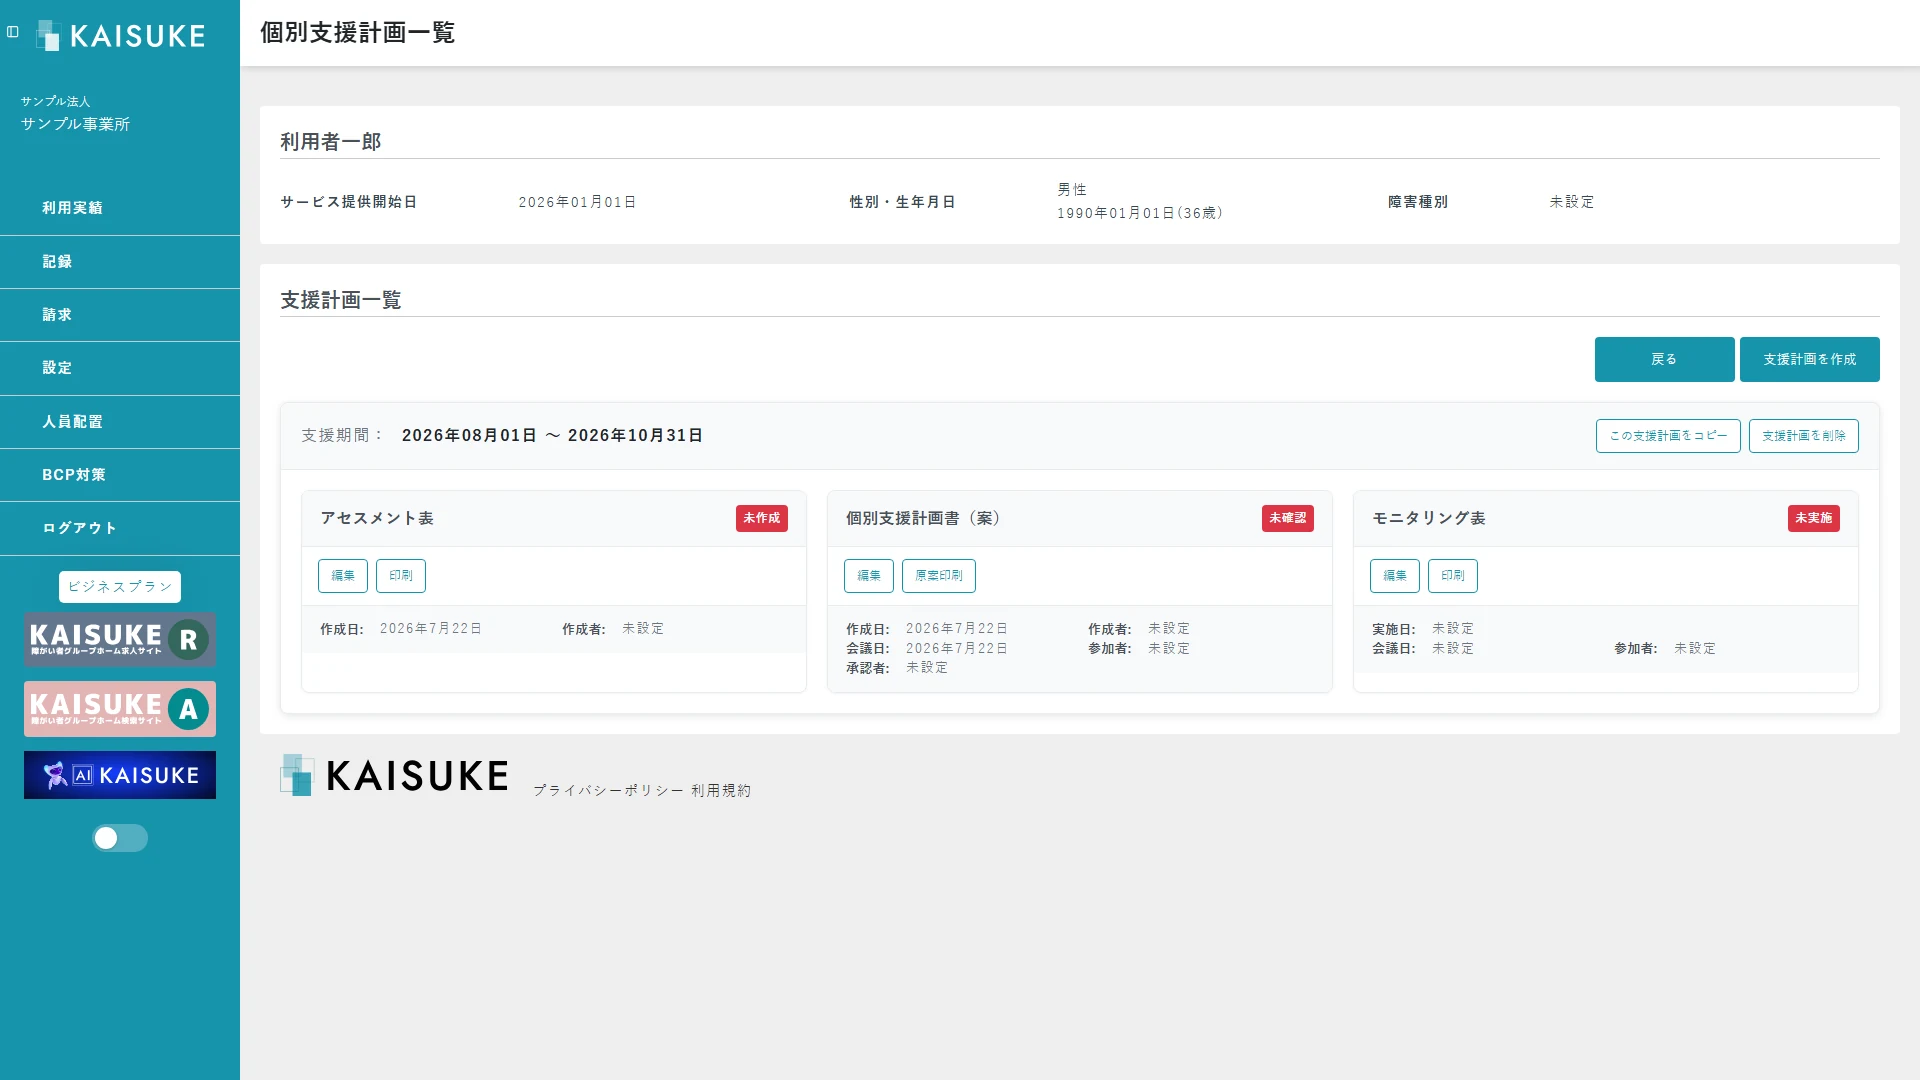
Task: Click the 未実施 status badge
Action: pyautogui.click(x=1814, y=518)
